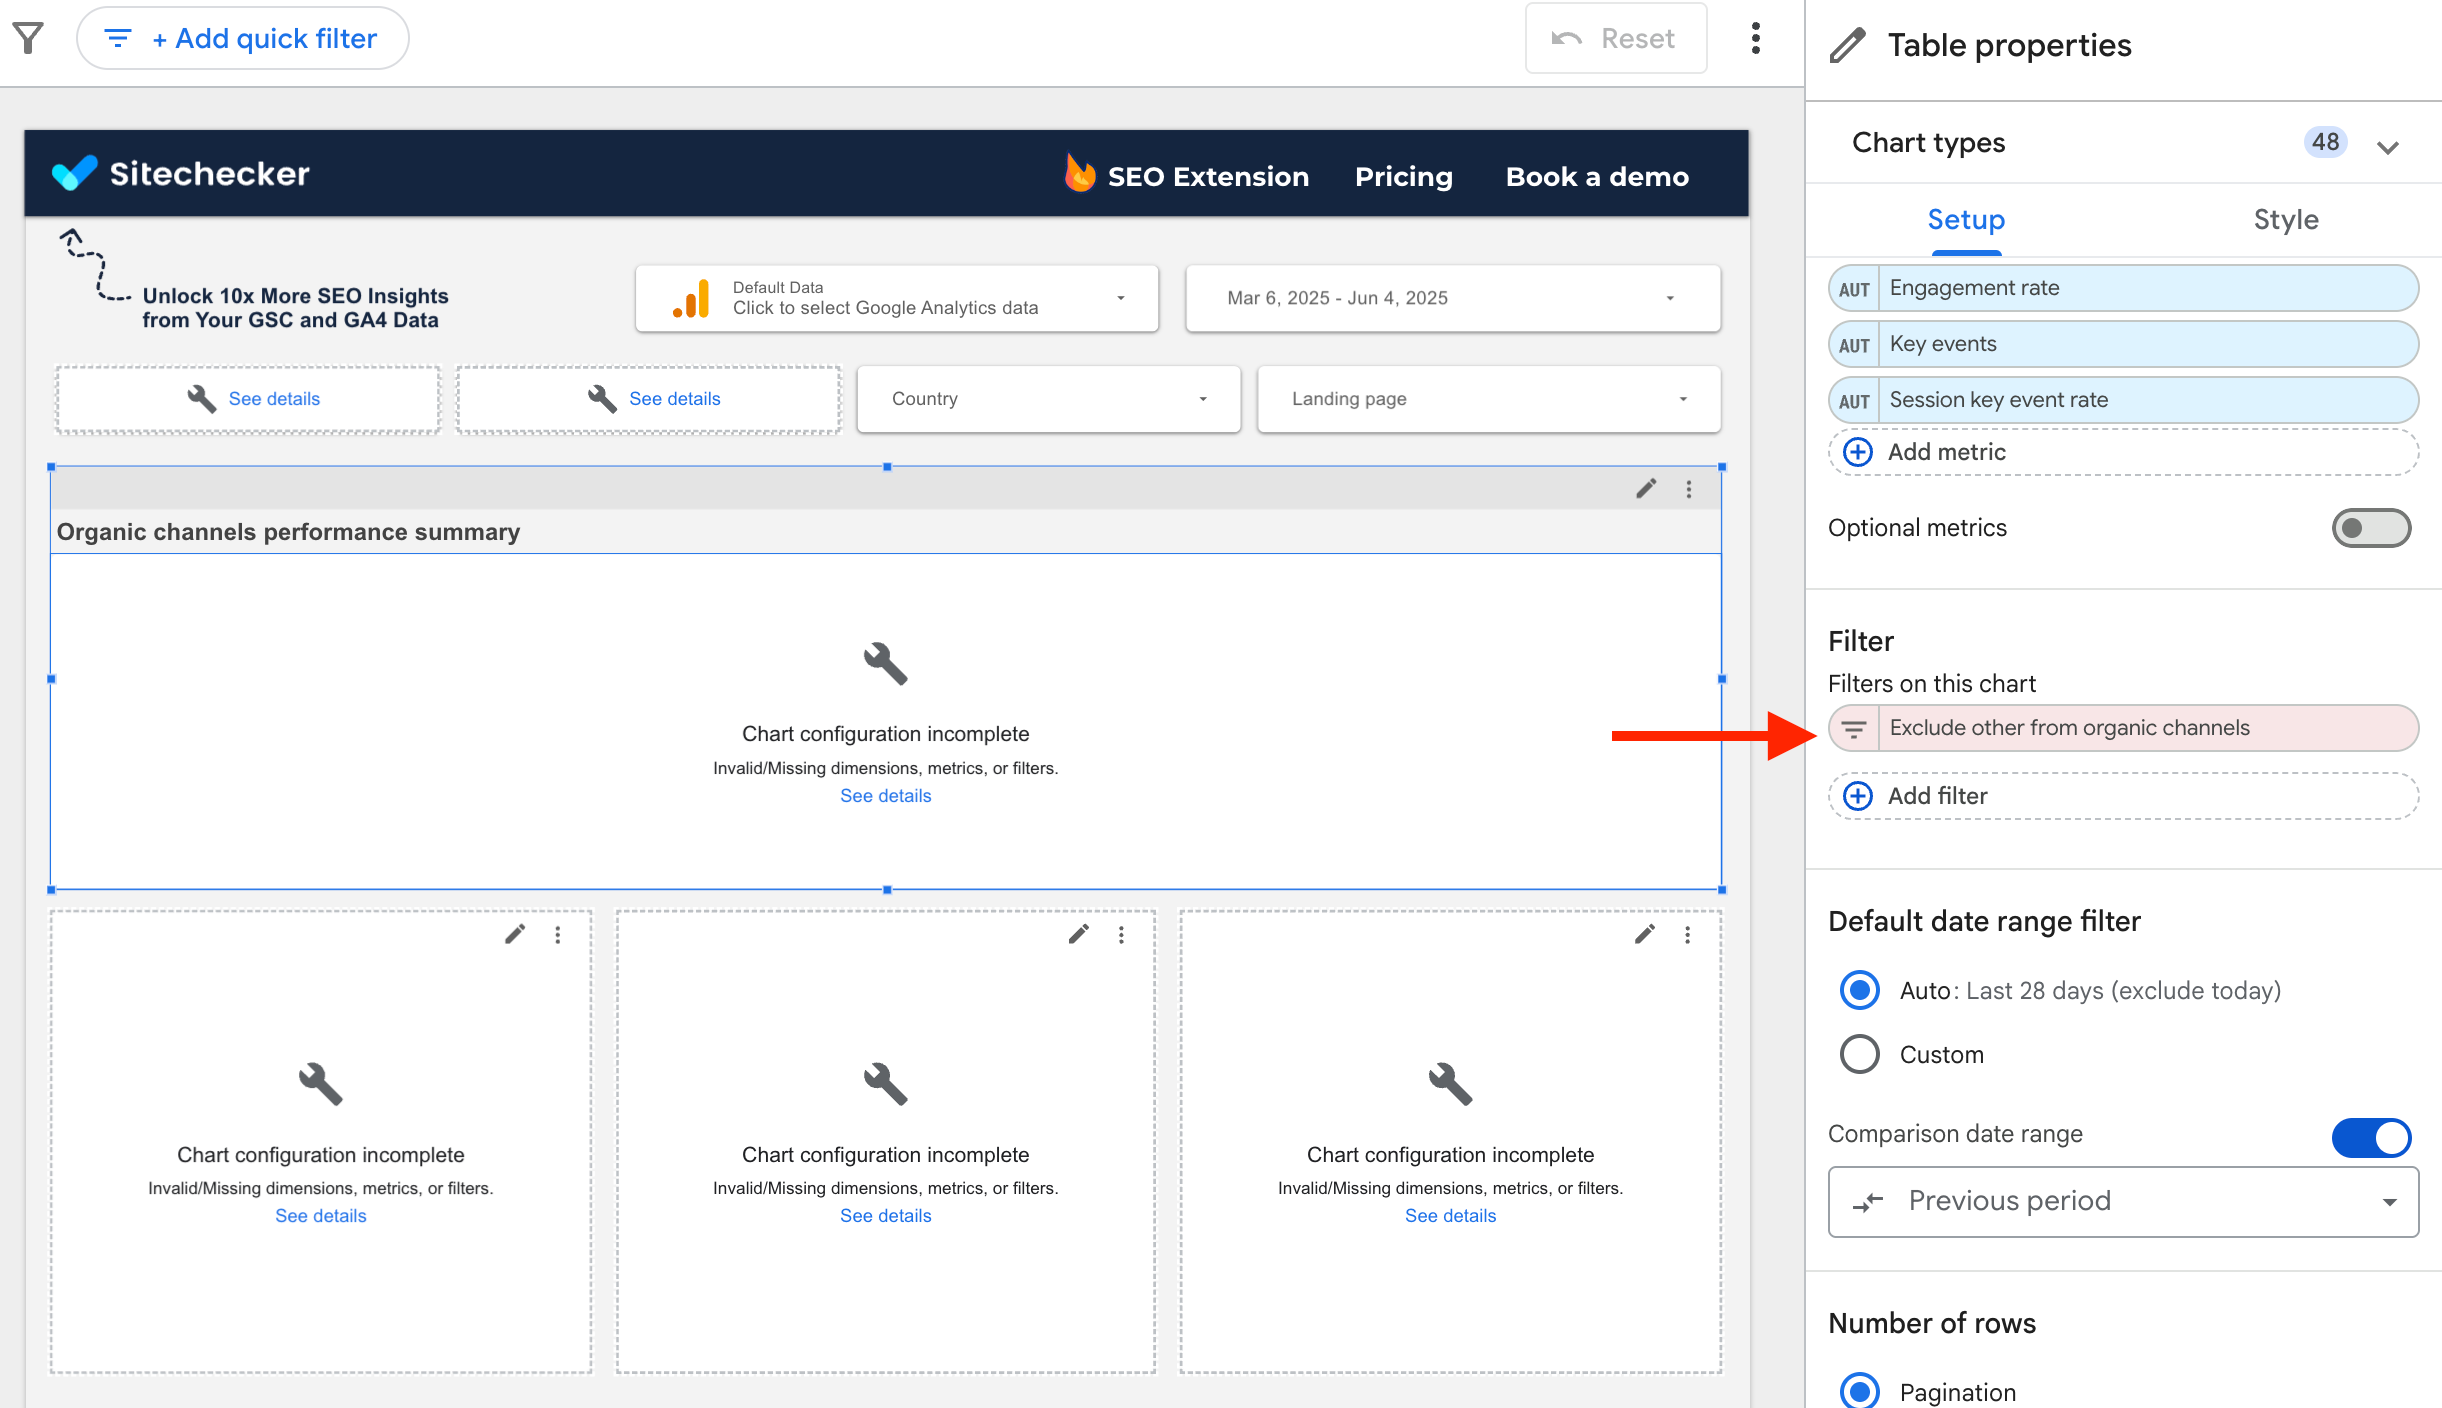2442x1408 pixels.
Task: Open the Country filter dropdown
Action: 1048,399
